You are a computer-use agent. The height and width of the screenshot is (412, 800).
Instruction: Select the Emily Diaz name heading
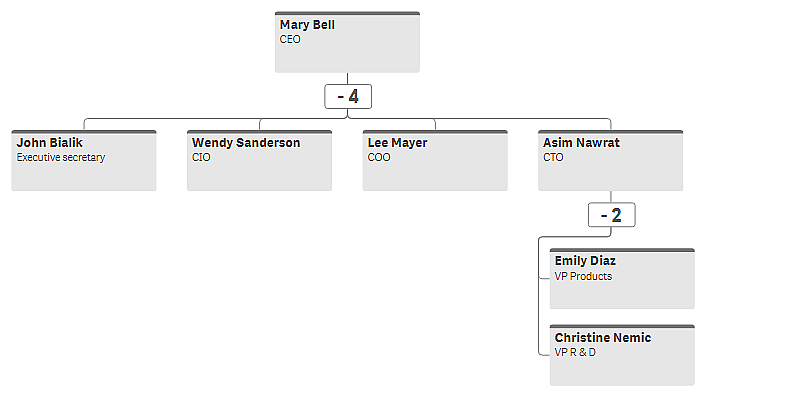click(x=585, y=261)
